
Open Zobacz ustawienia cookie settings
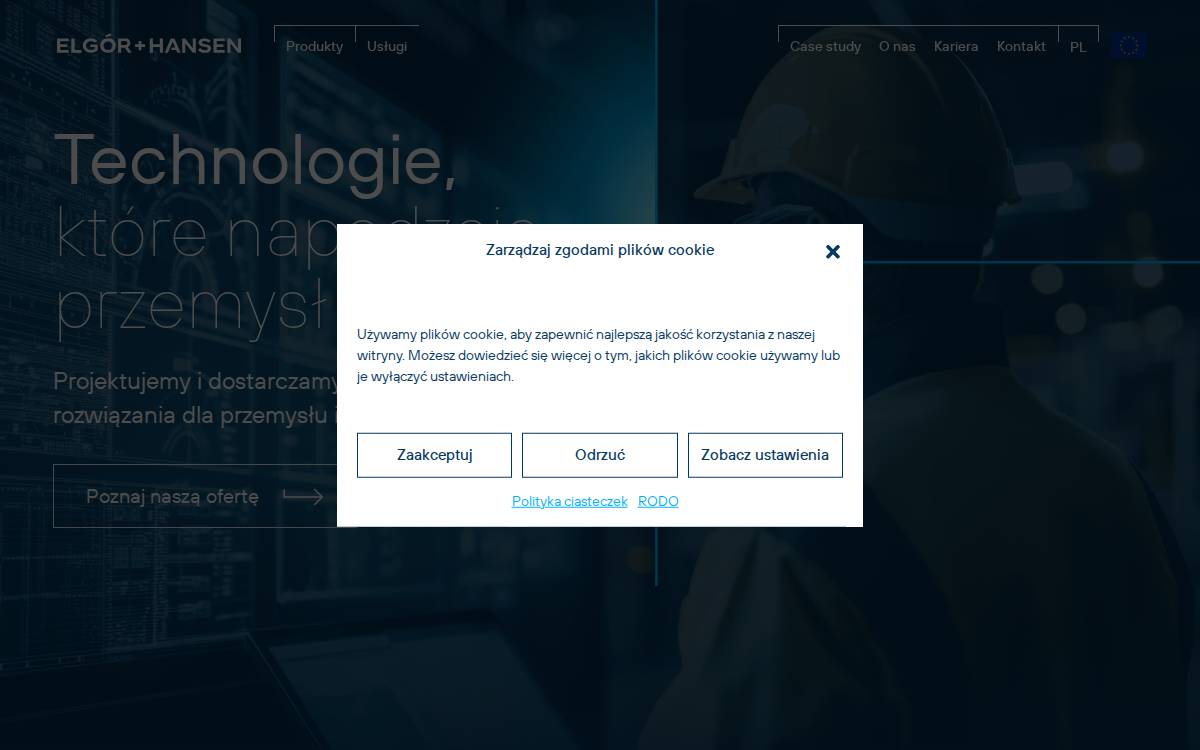tap(765, 455)
